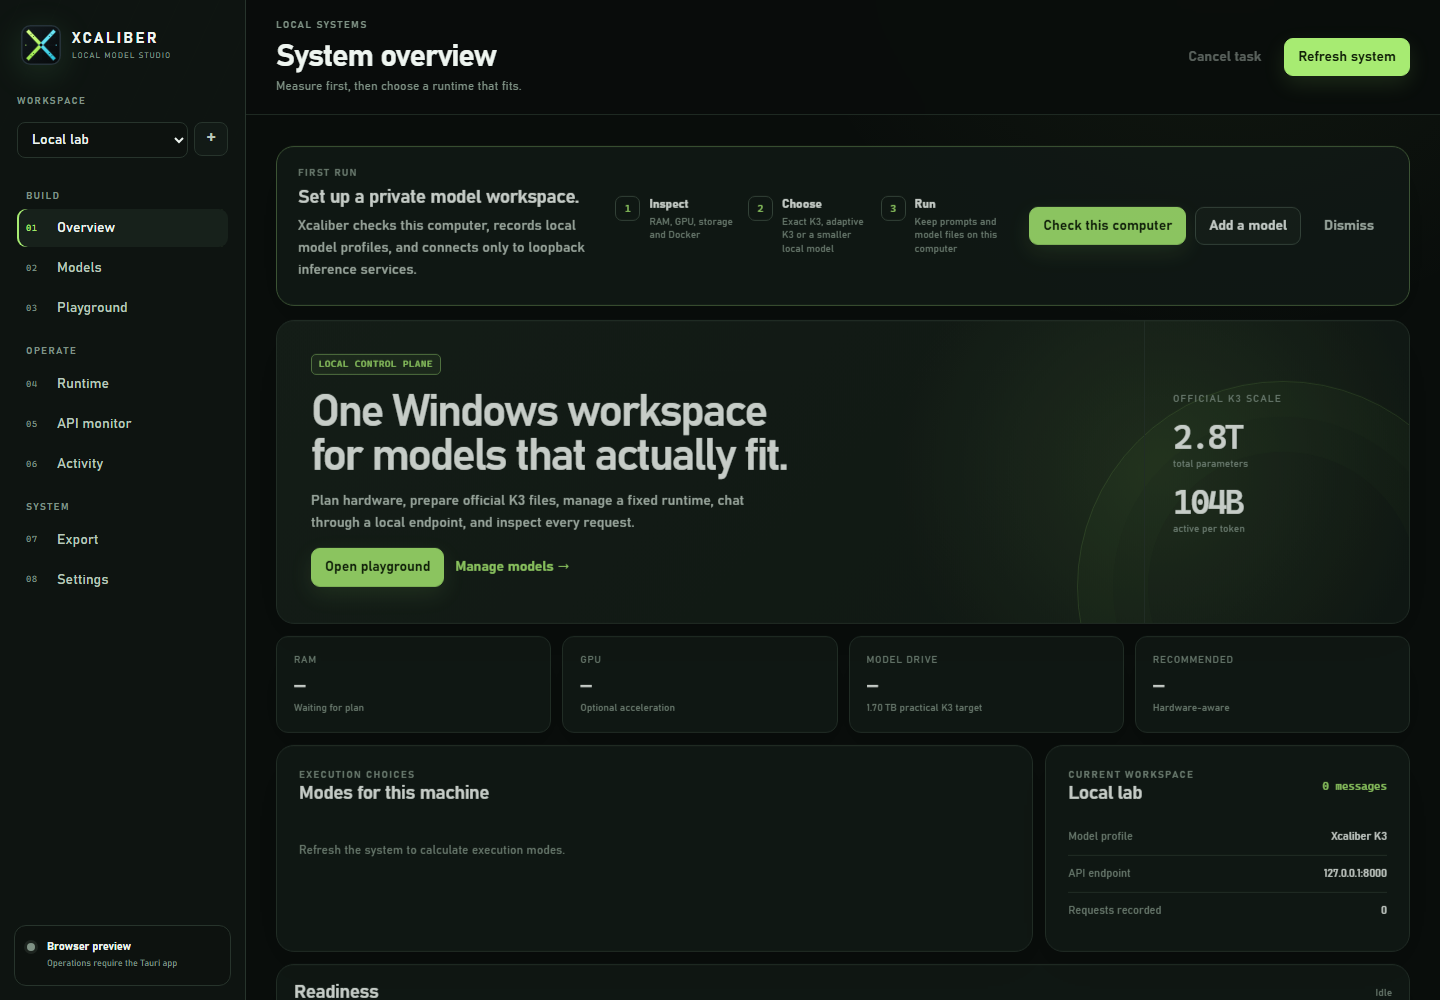
Task: Open the Local lab workspace dropdown
Action: click(x=102, y=140)
